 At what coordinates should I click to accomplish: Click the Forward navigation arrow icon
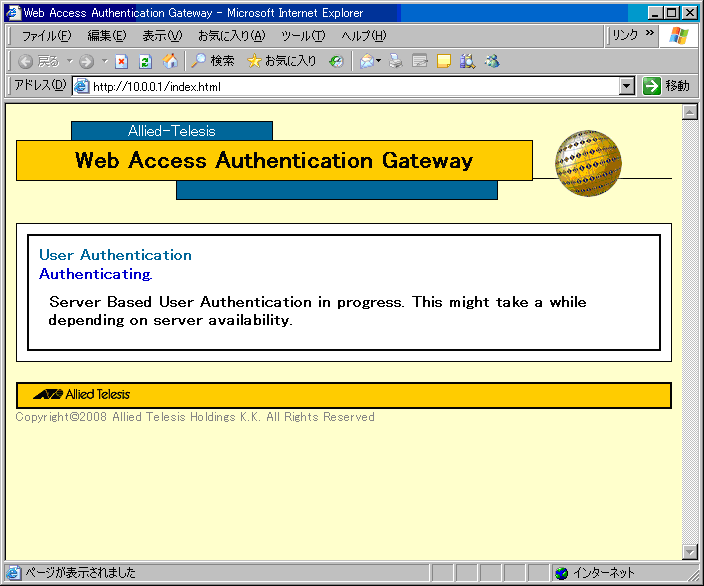coord(87,61)
